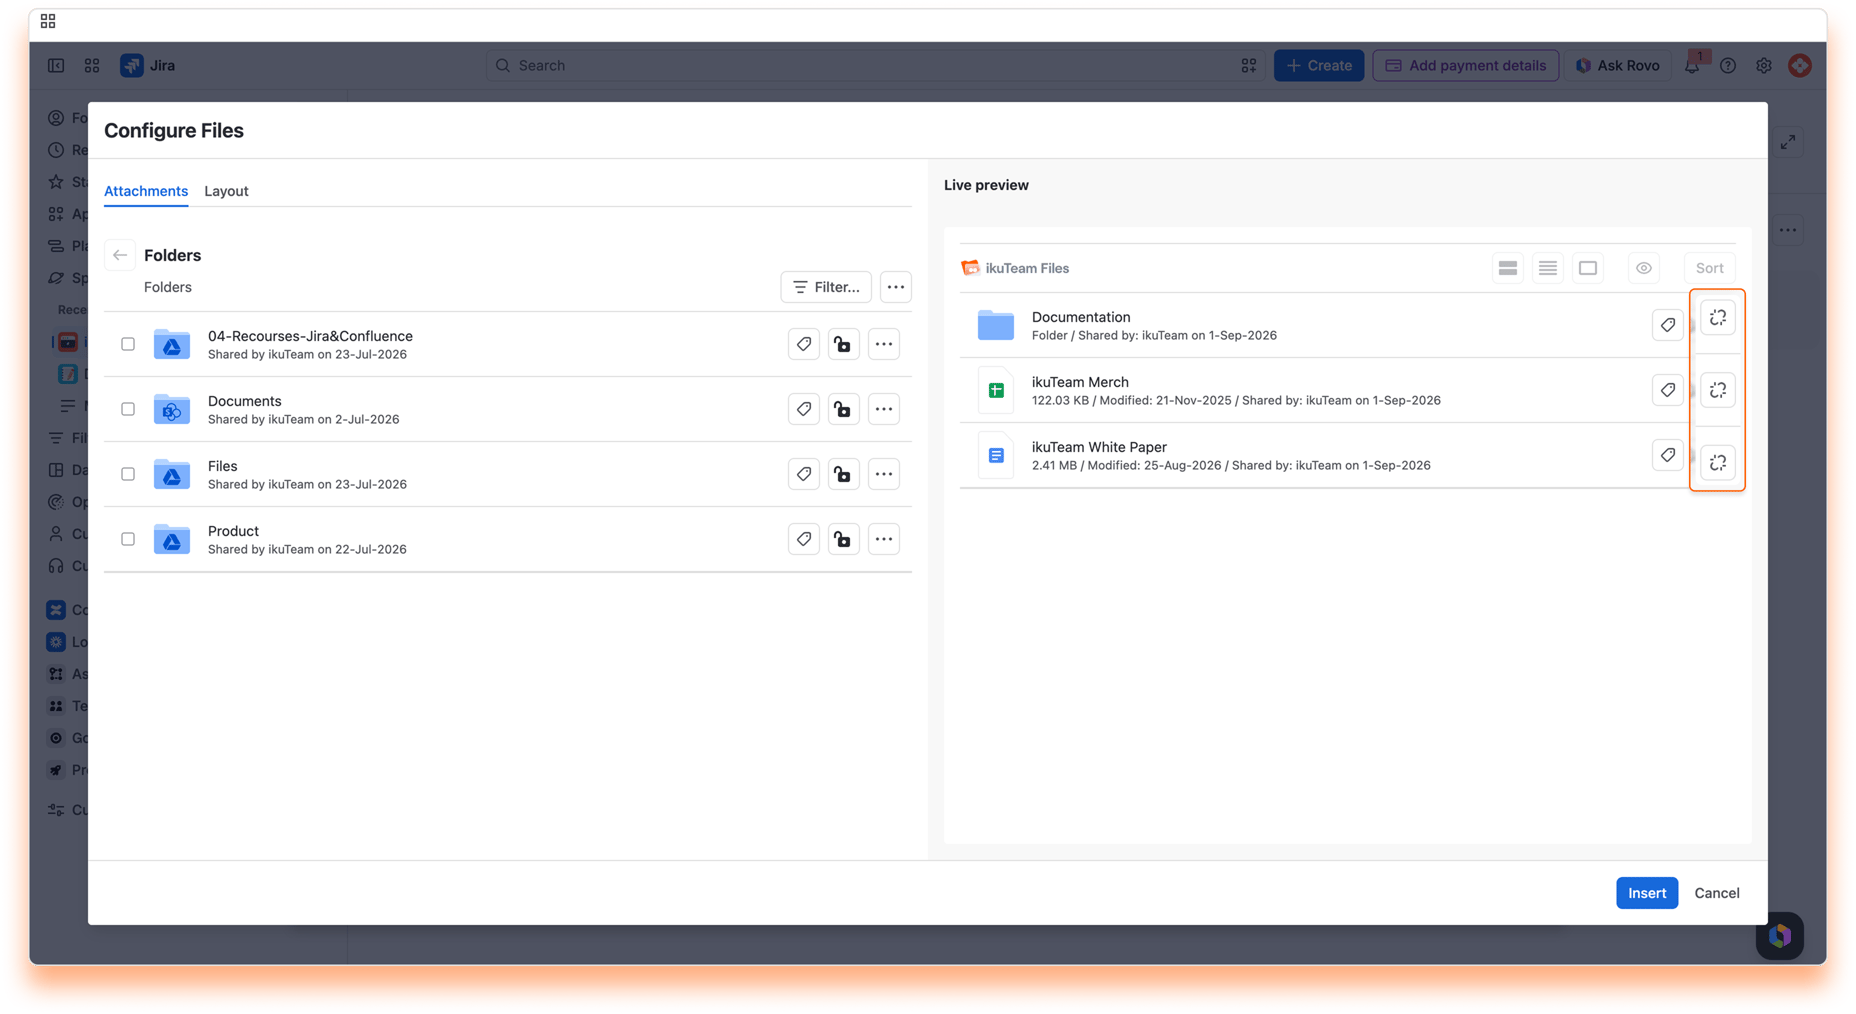Open more options menu next to Filter
This screenshot has height=1014, width=1856.
click(x=896, y=287)
